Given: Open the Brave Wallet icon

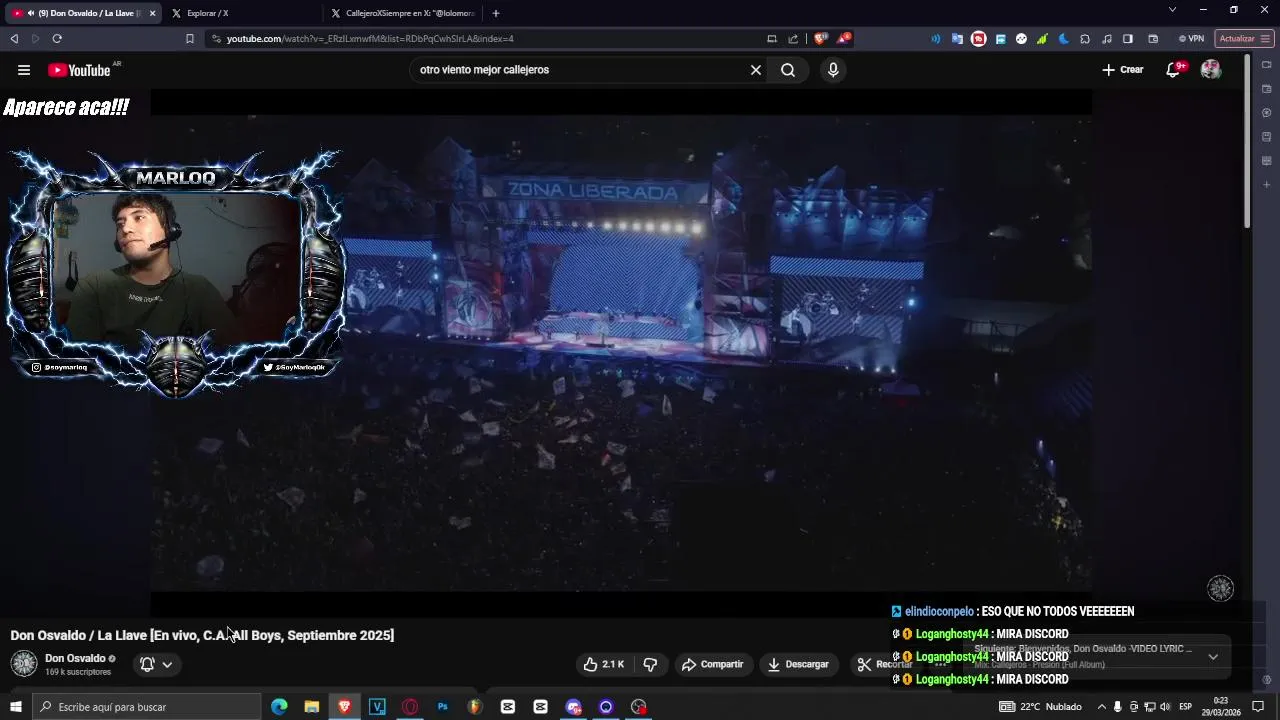Looking at the screenshot, I should tap(1153, 39).
